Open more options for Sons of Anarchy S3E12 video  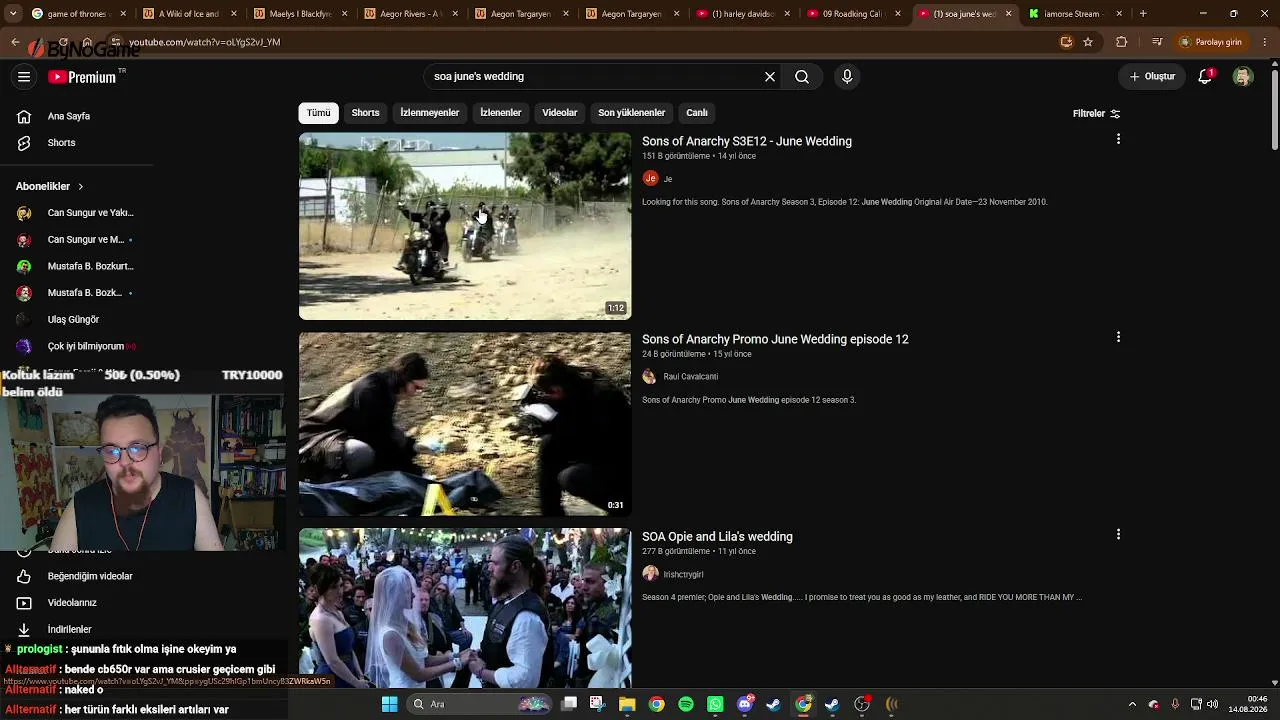pos(1118,139)
